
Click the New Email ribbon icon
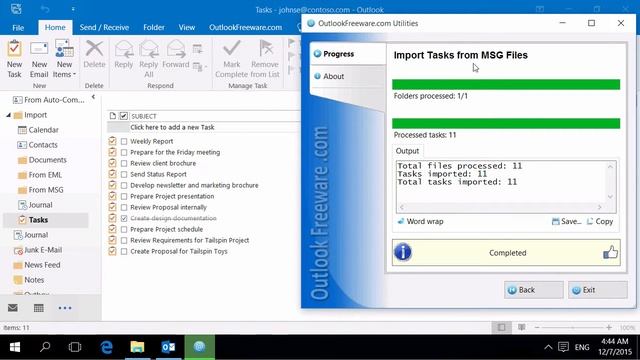point(39,59)
